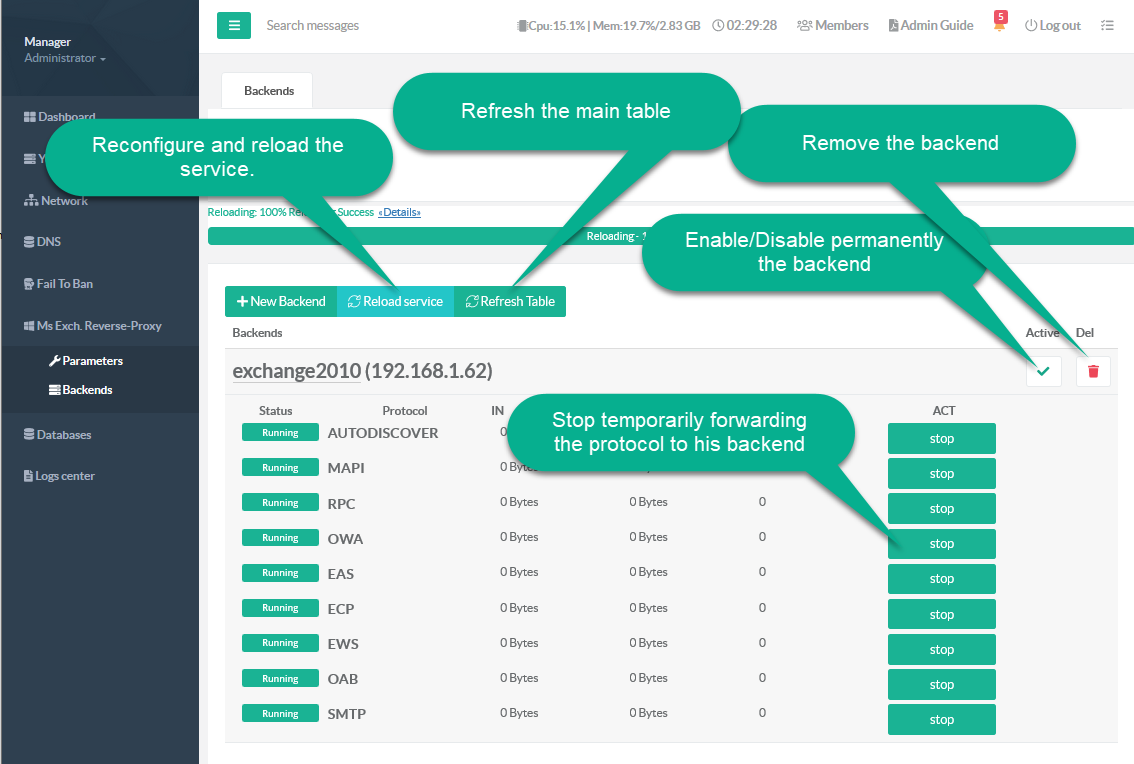Expand Ms Exch. Reverse-Proxy sidebar section

click(x=98, y=326)
